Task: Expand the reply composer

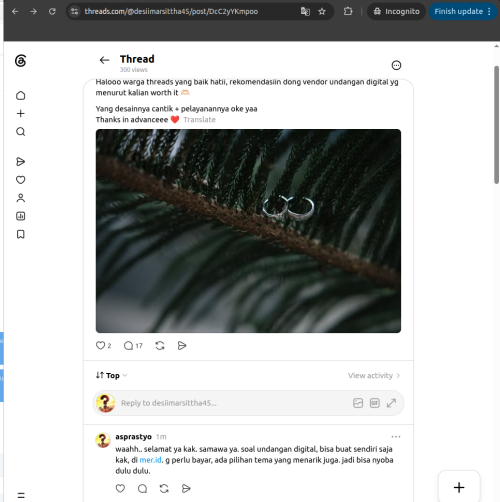Action: point(391,403)
